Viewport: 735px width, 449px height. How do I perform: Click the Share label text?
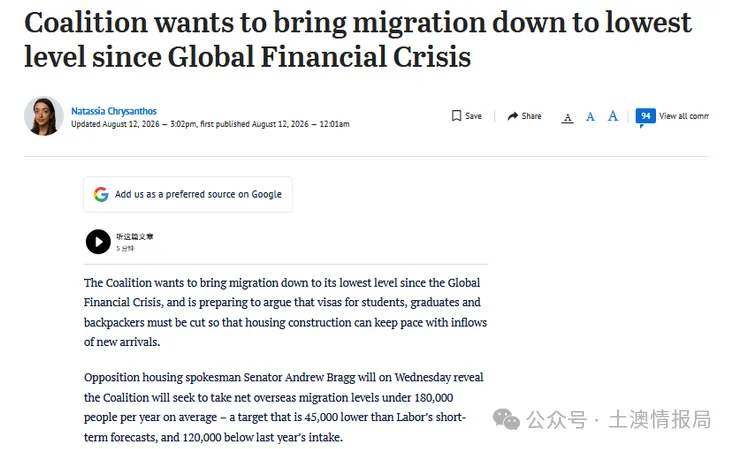(x=532, y=116)
